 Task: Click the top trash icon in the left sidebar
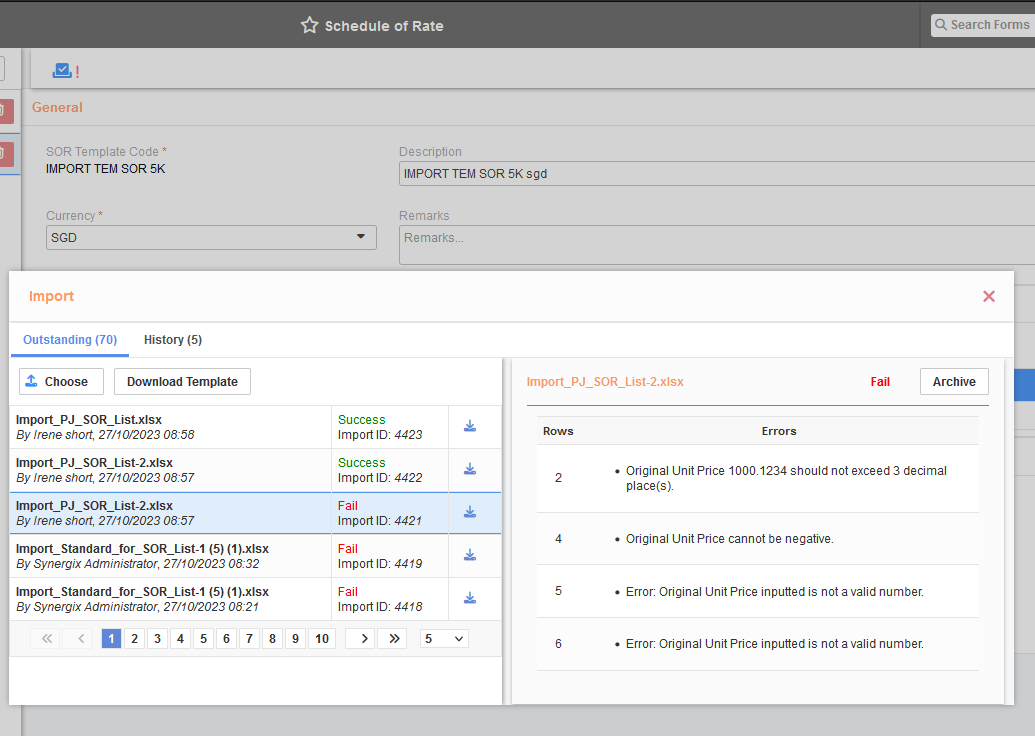click(5, 111)
